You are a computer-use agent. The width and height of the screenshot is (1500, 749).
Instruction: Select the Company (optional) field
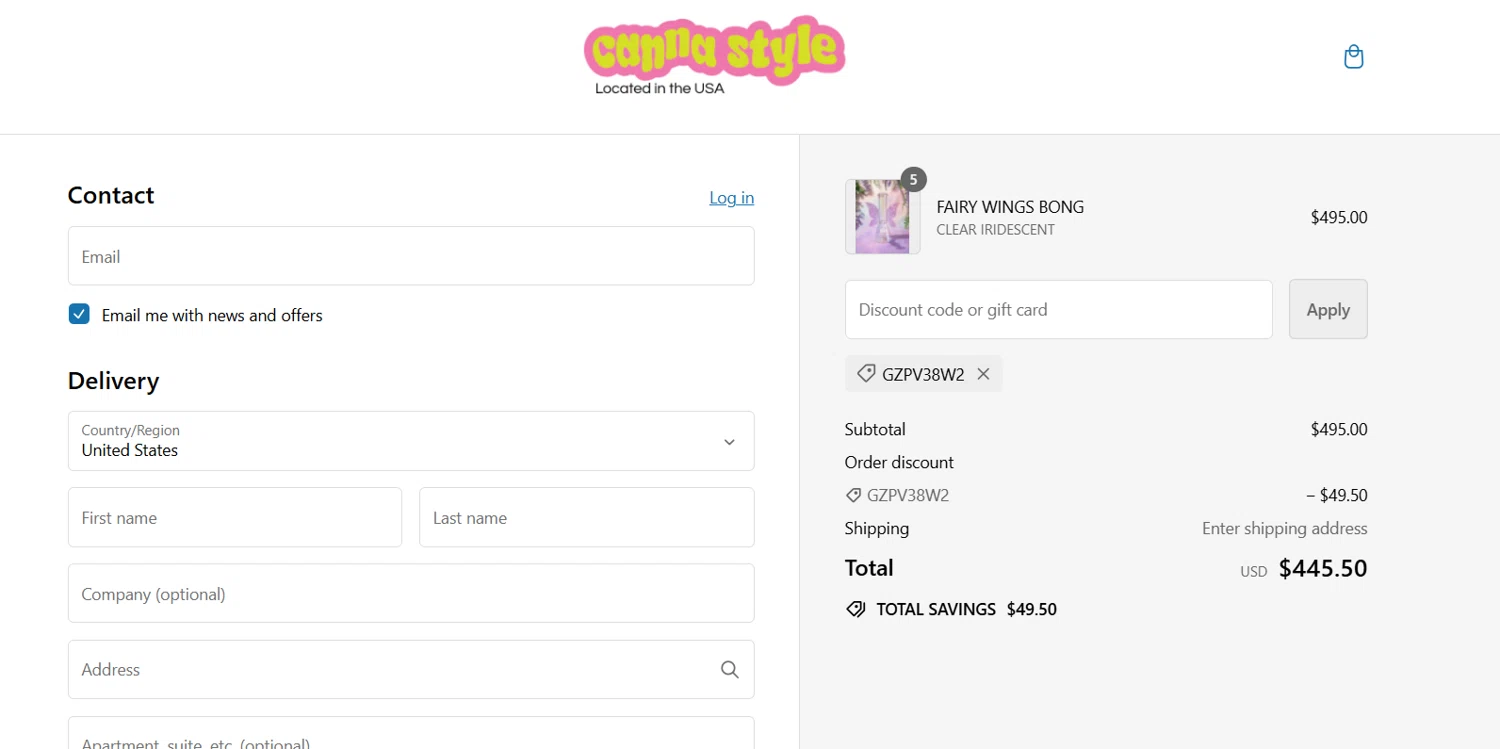click(410, 594)
